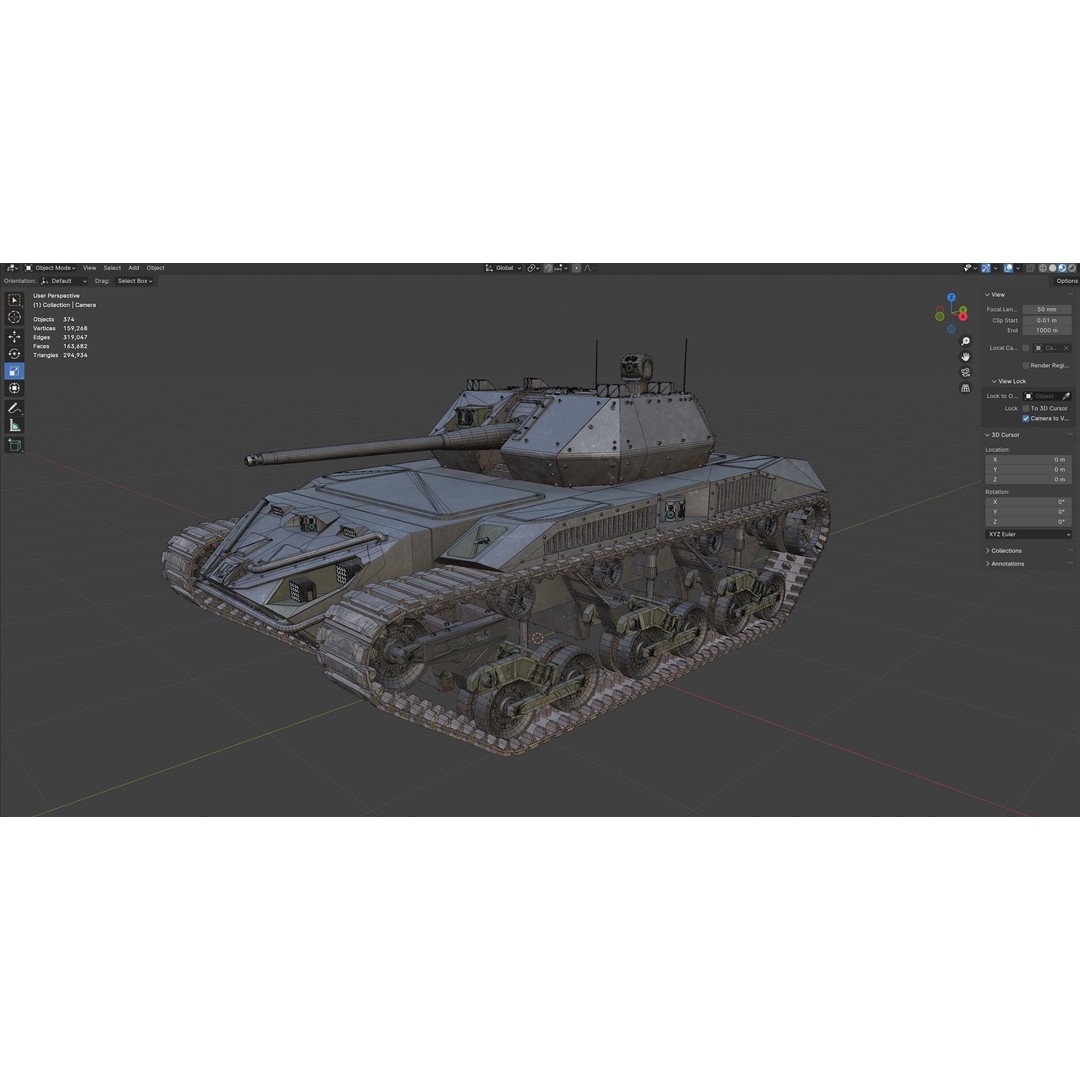Click the Object menu
Viewport: 1080px width, 1080px height.
pyautogui.click(x=155, y=267)
